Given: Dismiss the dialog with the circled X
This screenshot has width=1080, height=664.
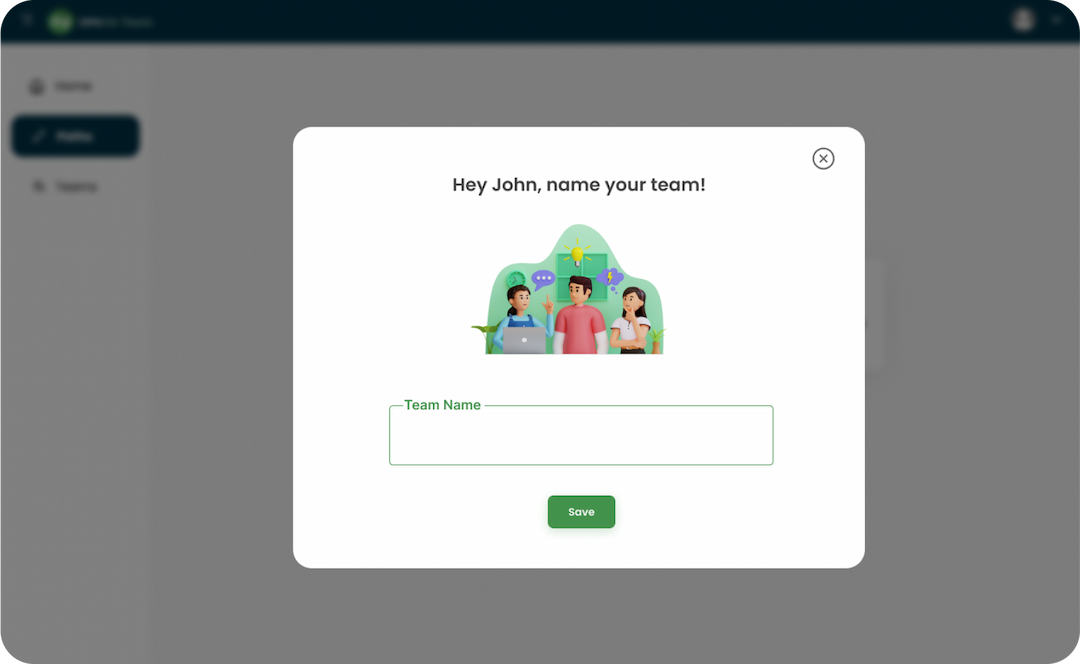Looking at the screenshot, I should click(823, 158).
